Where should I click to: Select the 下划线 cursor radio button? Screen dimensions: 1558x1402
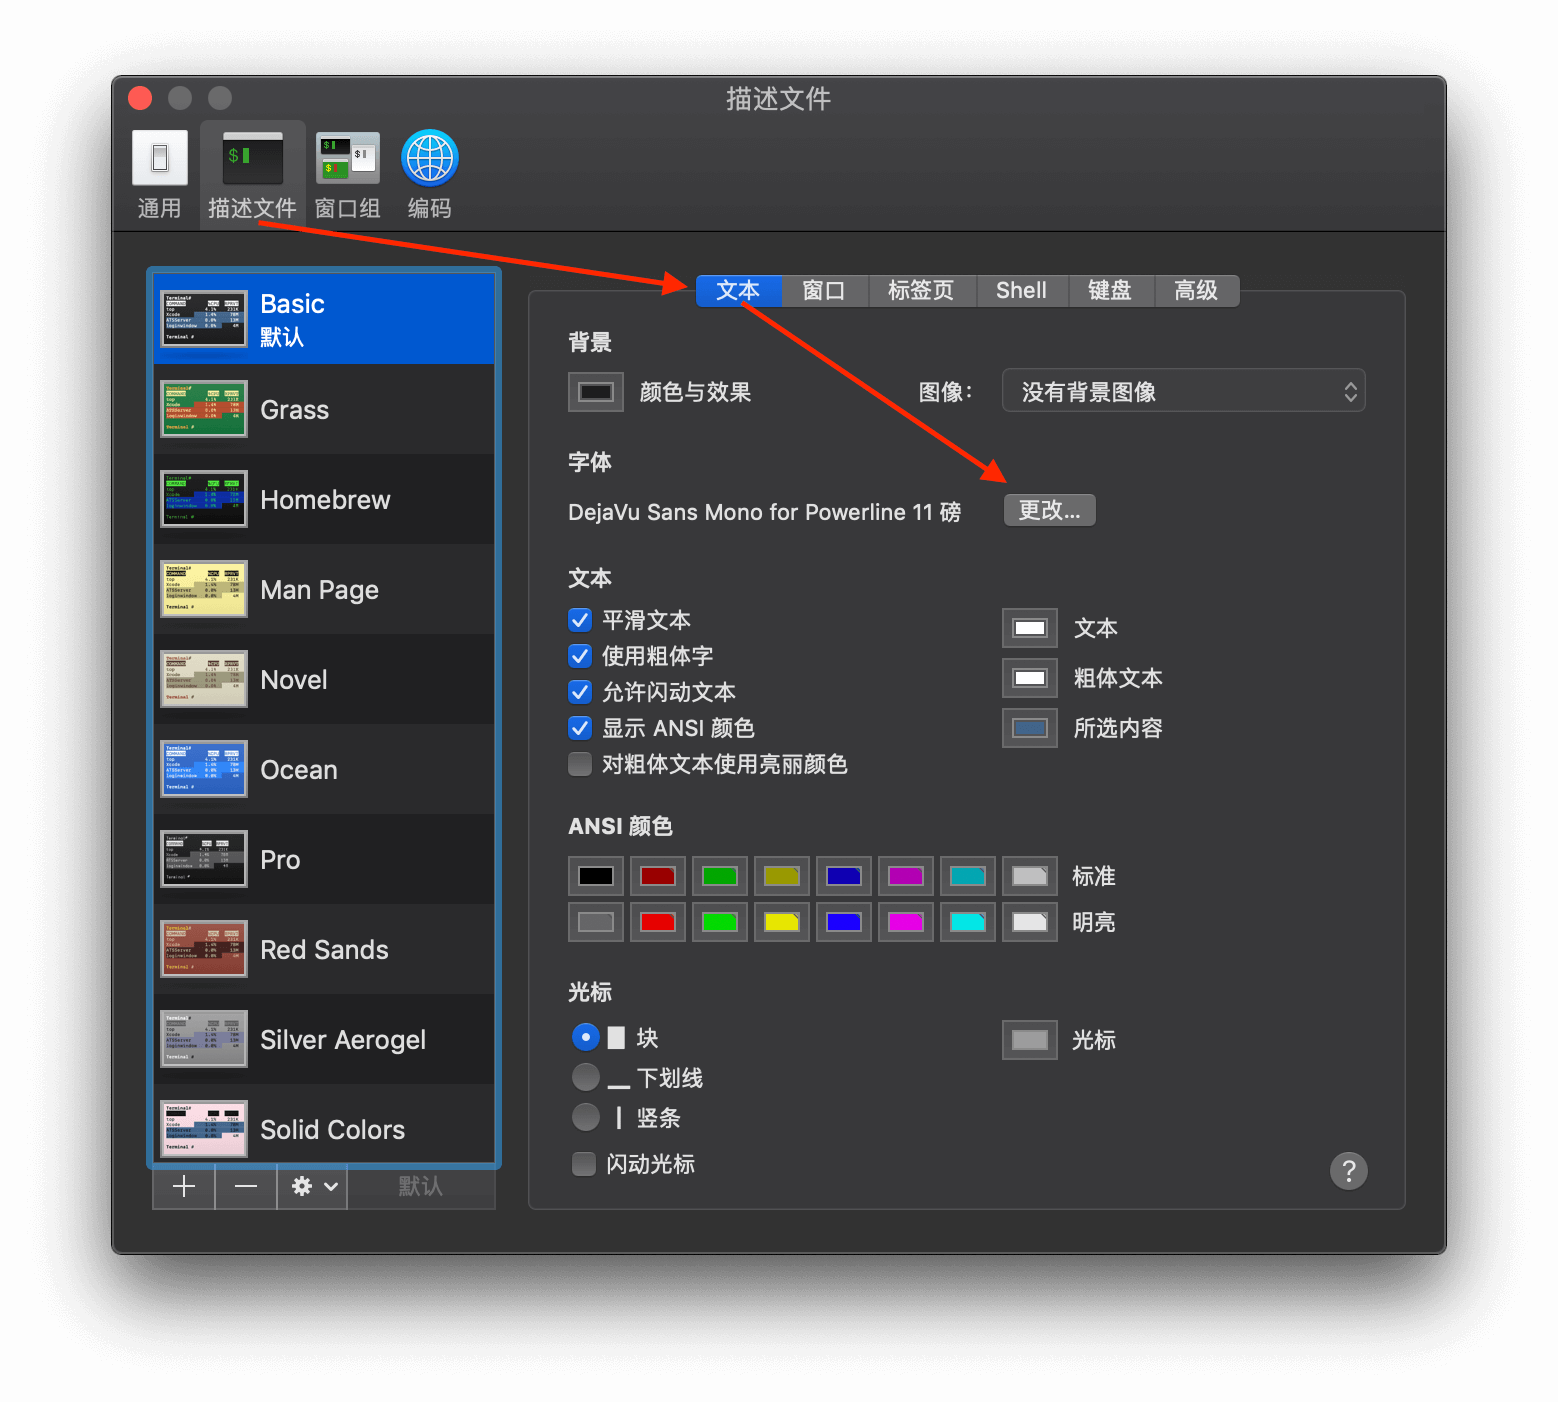(586, 1078)
